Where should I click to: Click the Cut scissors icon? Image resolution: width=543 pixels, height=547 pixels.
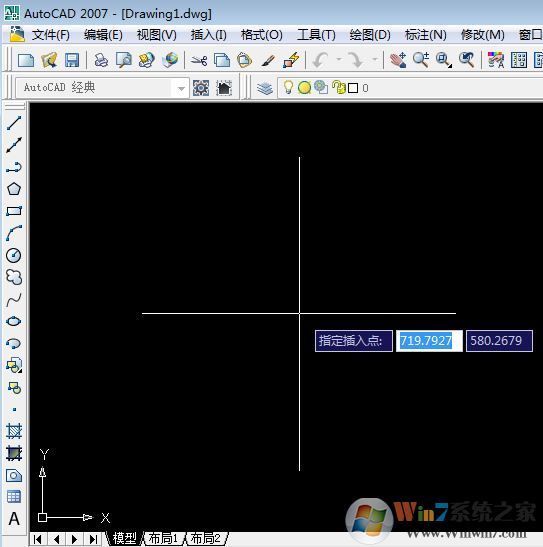coord(199,61)
